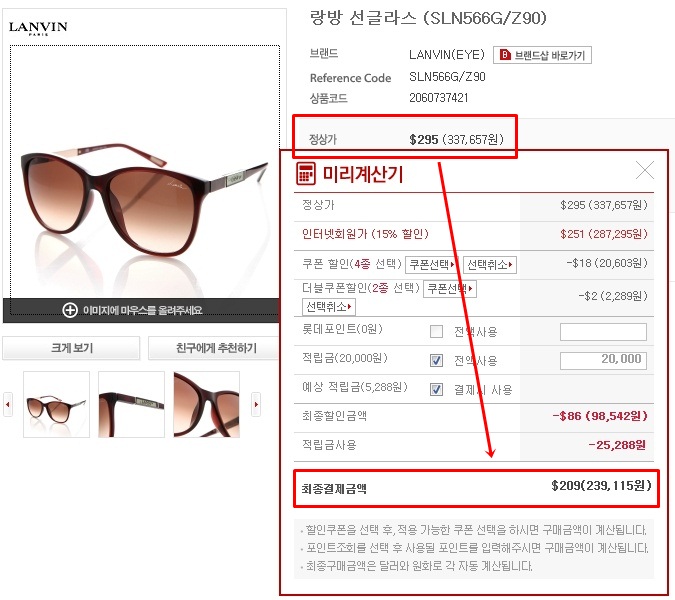Click next thumbnail arrow
The width and height of the screenshot is (675, 600).
click(256, 404)
